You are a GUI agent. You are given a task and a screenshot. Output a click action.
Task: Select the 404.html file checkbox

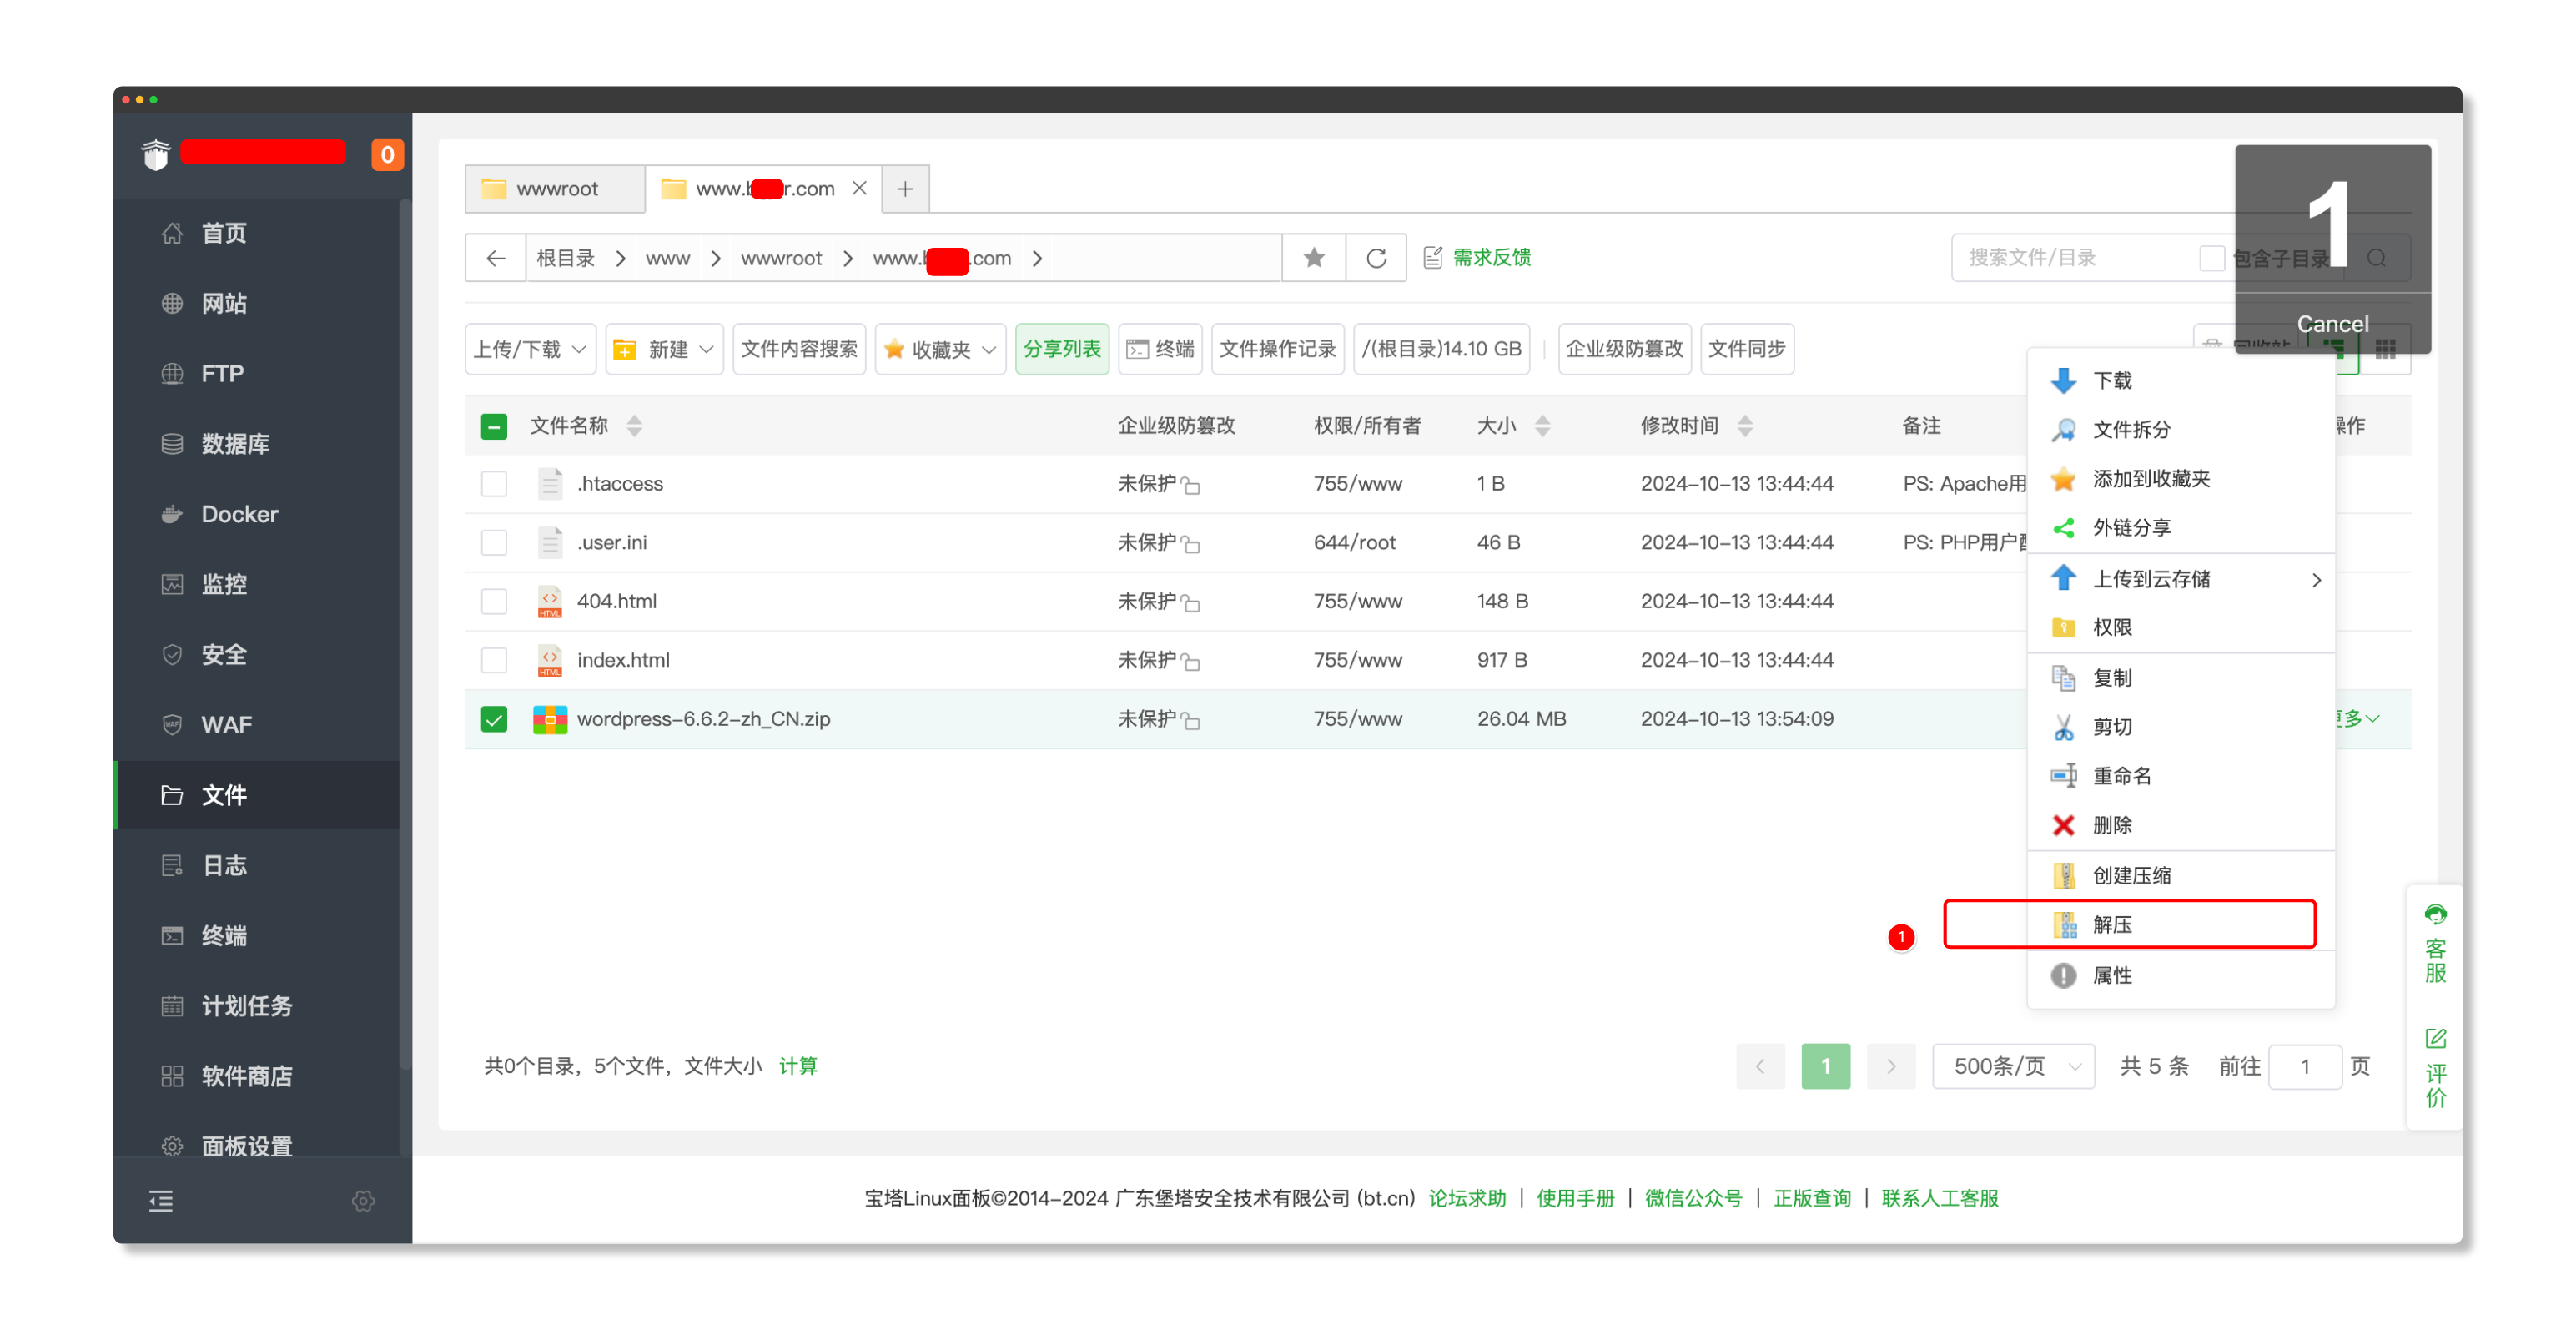coord(494,602)
